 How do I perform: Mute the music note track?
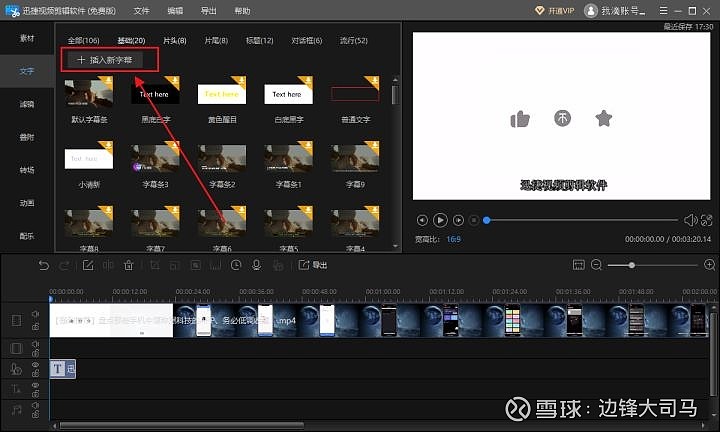pyautogui.click(x=35, y=405)
